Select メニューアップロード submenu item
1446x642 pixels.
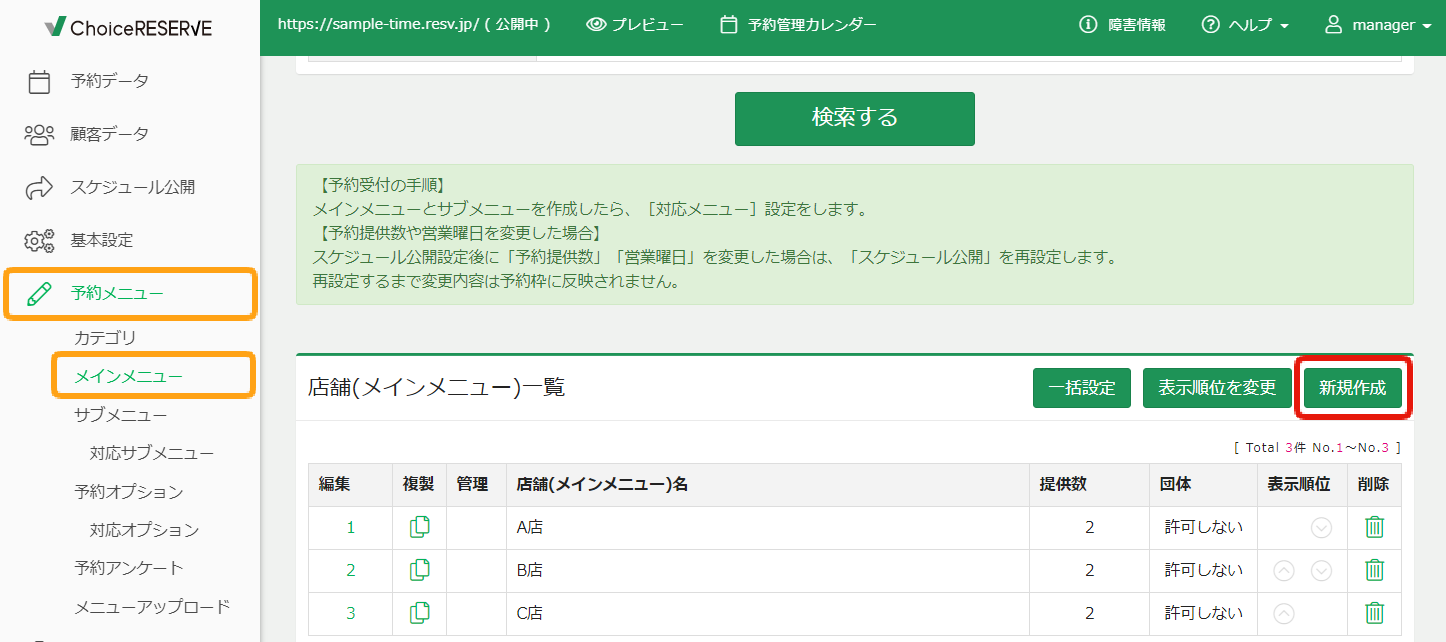[152, 607]
